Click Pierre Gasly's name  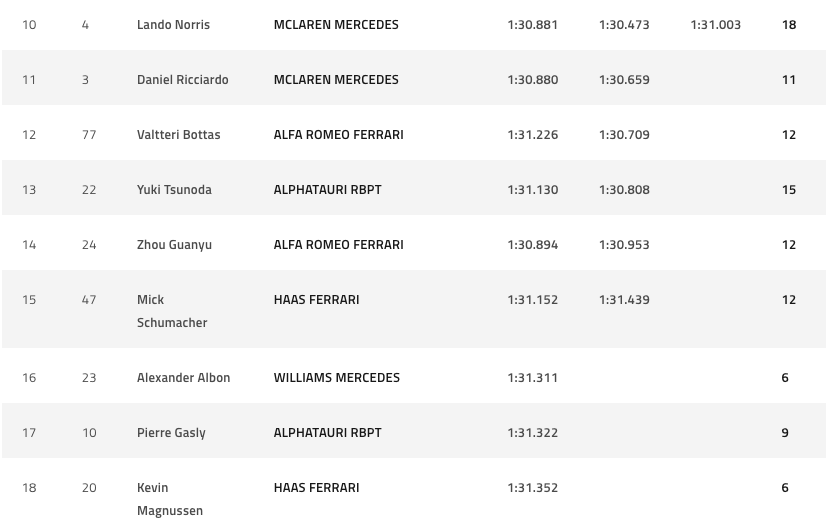point(171,433)
